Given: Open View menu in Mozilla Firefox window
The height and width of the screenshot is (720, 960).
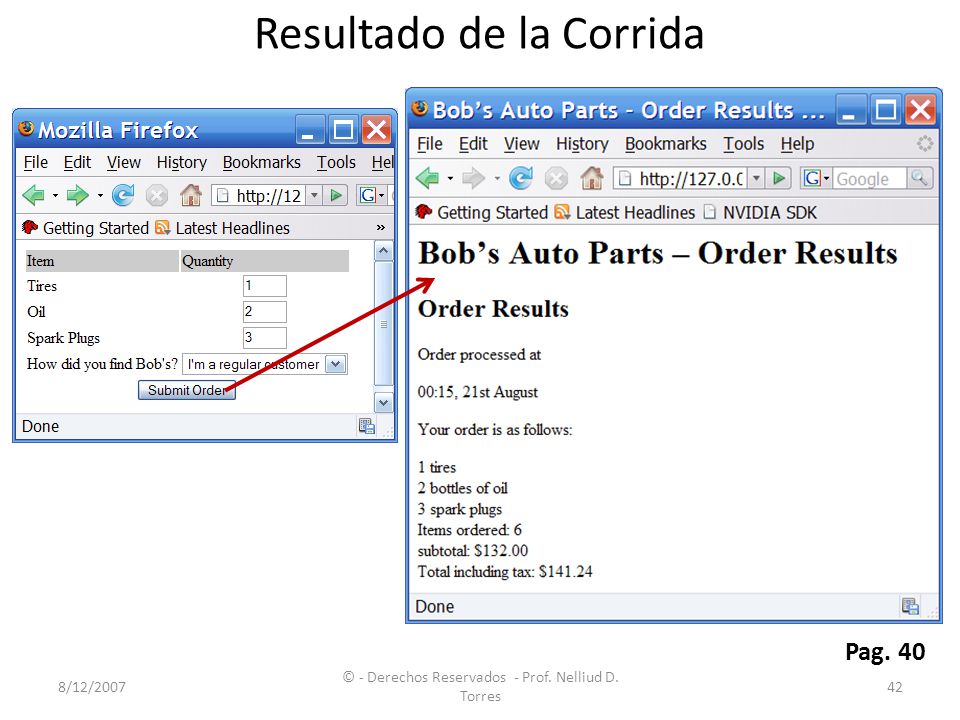Looking at the screenshot, I should tap(124, 162).
